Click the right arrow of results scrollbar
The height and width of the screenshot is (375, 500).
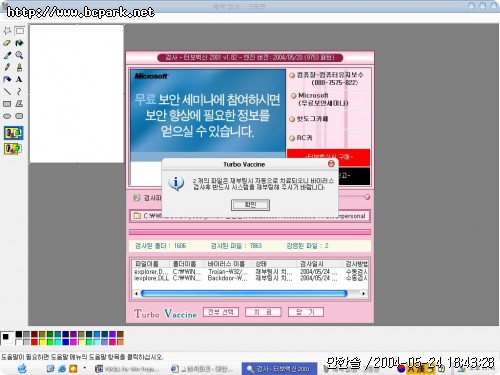(364, 293)
